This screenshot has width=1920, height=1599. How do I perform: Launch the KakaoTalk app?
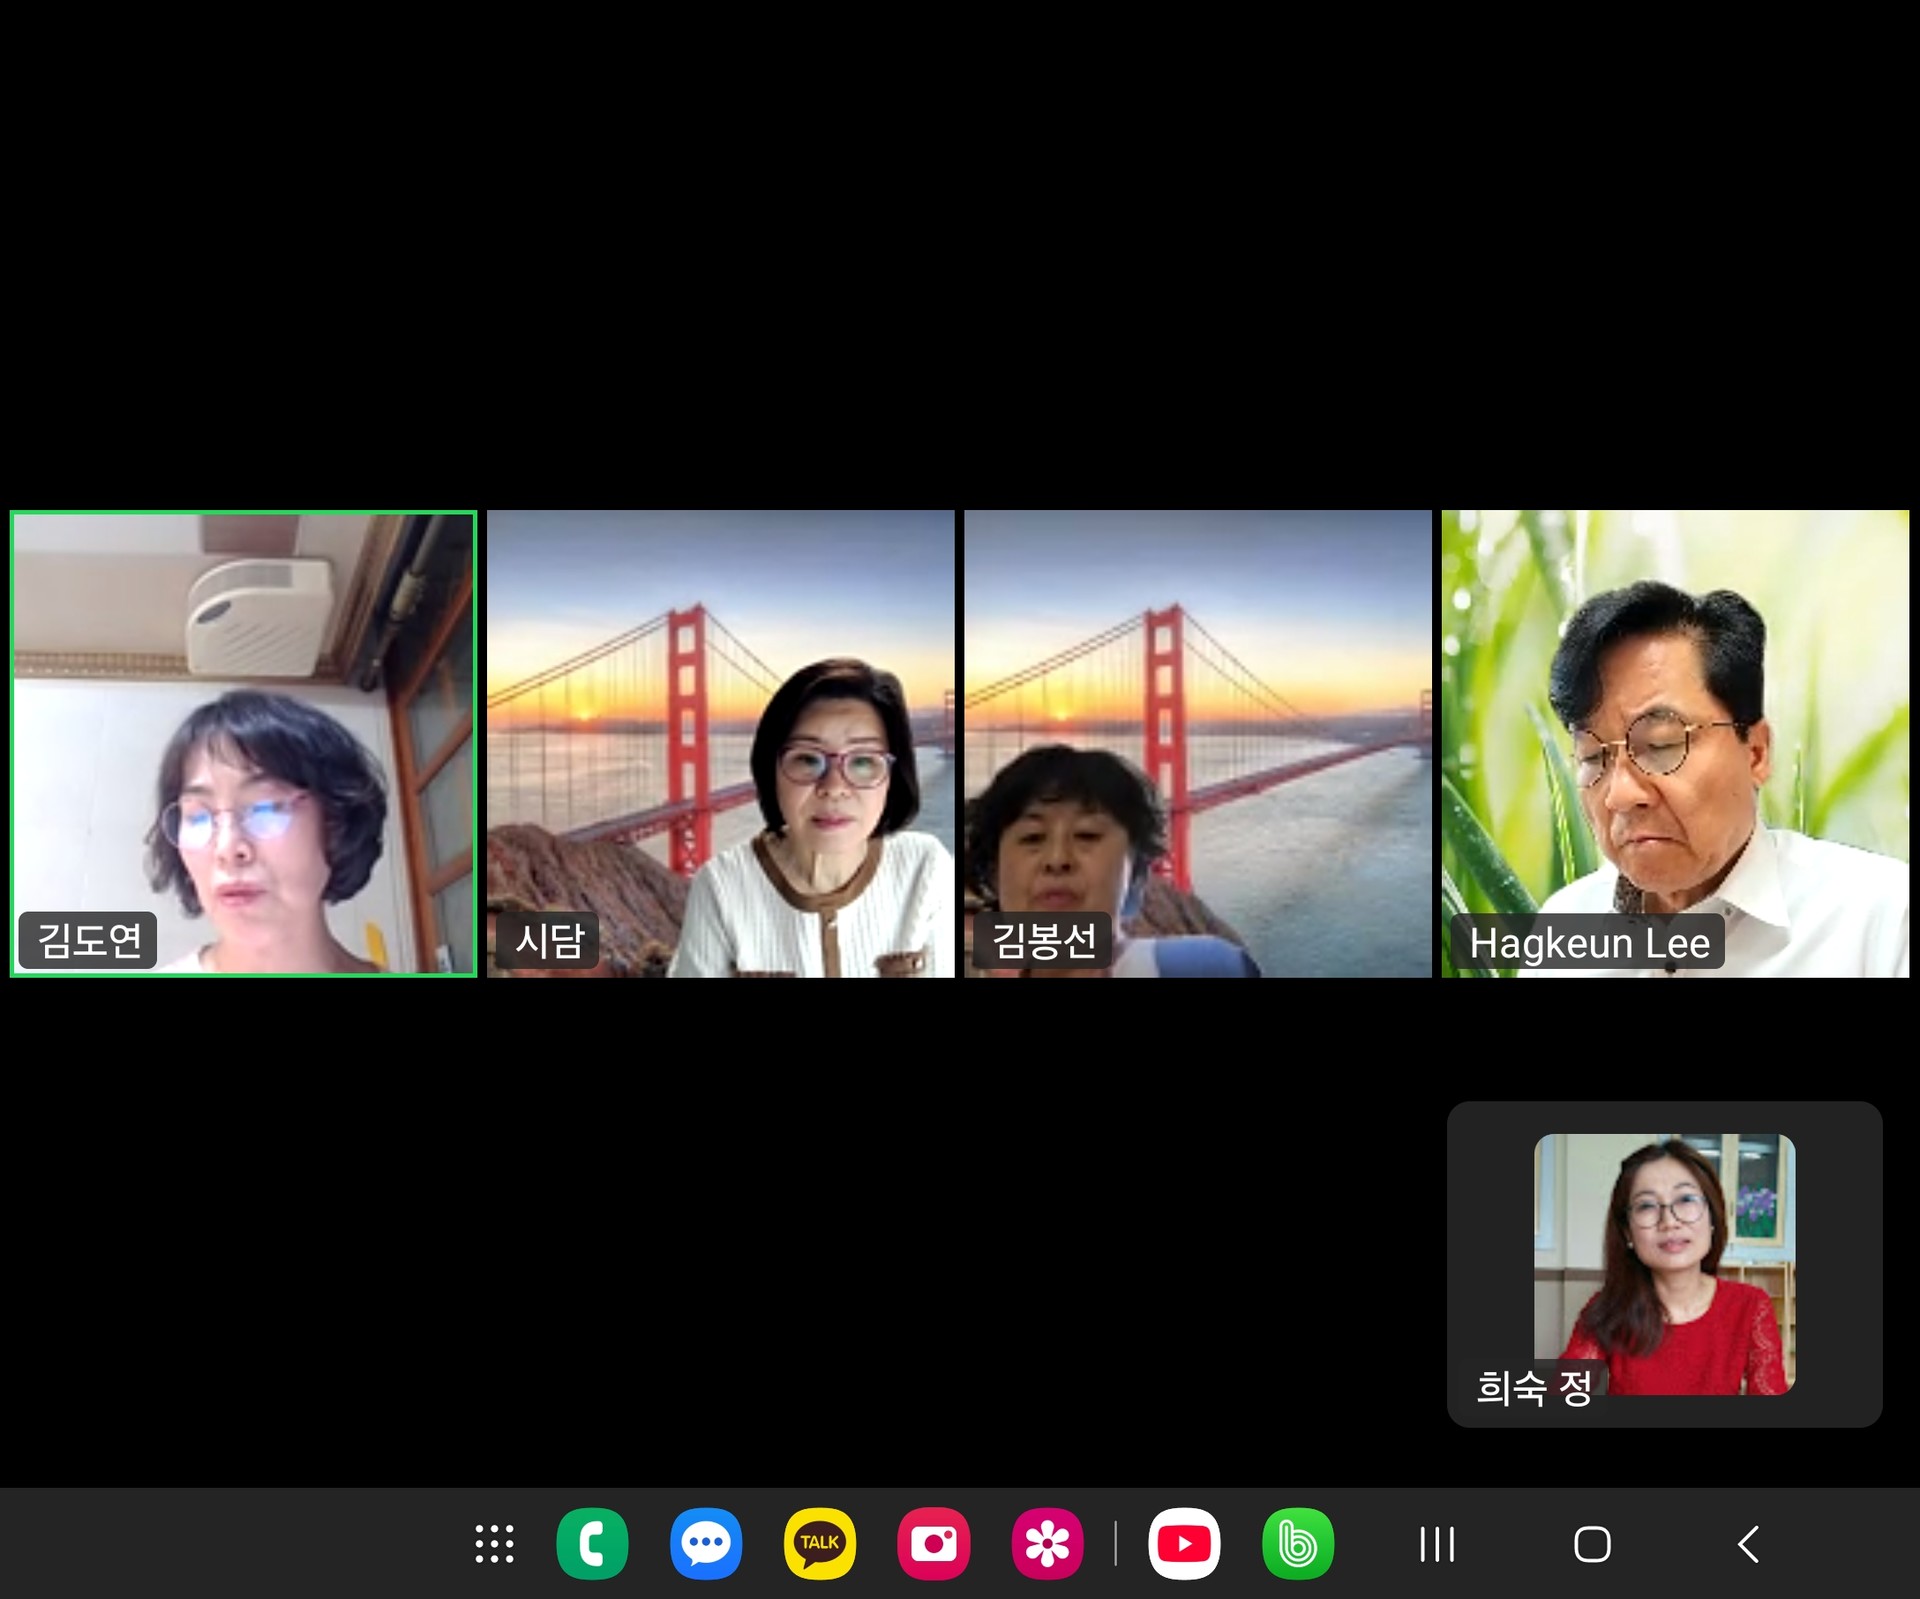pyautogui.click(x=820, y=1544)
